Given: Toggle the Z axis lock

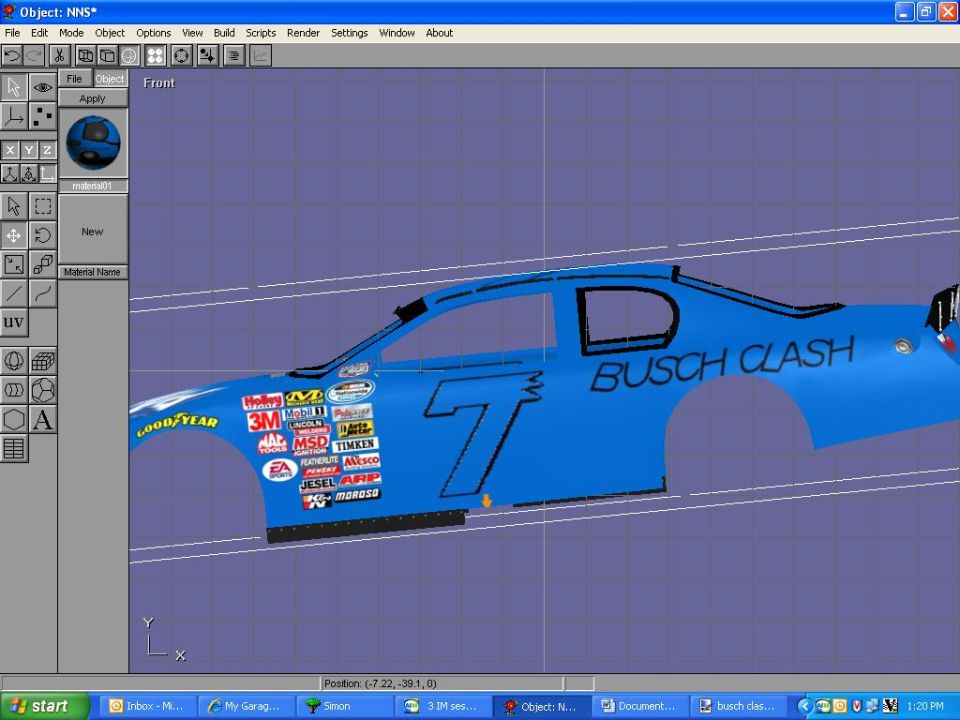Looking at the screenshot, I should pyautogui.click(x=47, y=150).
